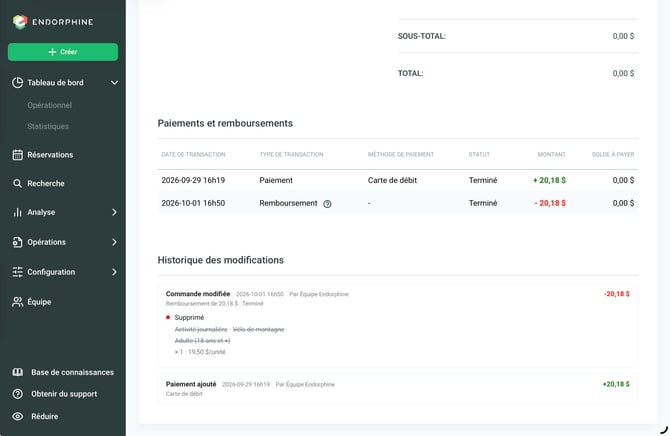The width and height of the screenshot is (670, 436).
Task: Click the Méthode de paiement column header
Action: [x=401, y=154]
